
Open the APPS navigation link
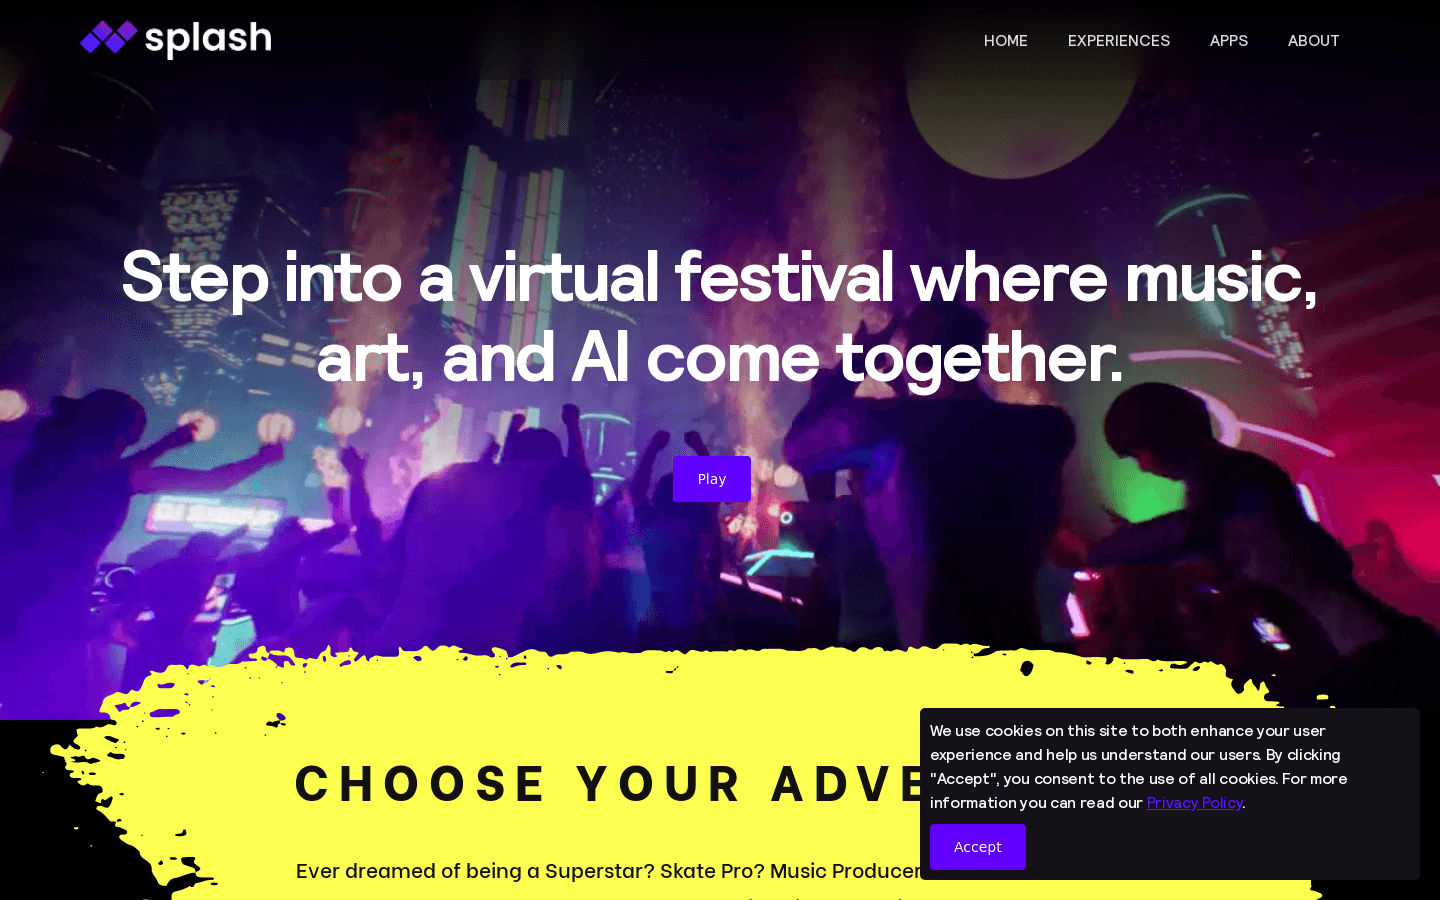(1229, 40)
